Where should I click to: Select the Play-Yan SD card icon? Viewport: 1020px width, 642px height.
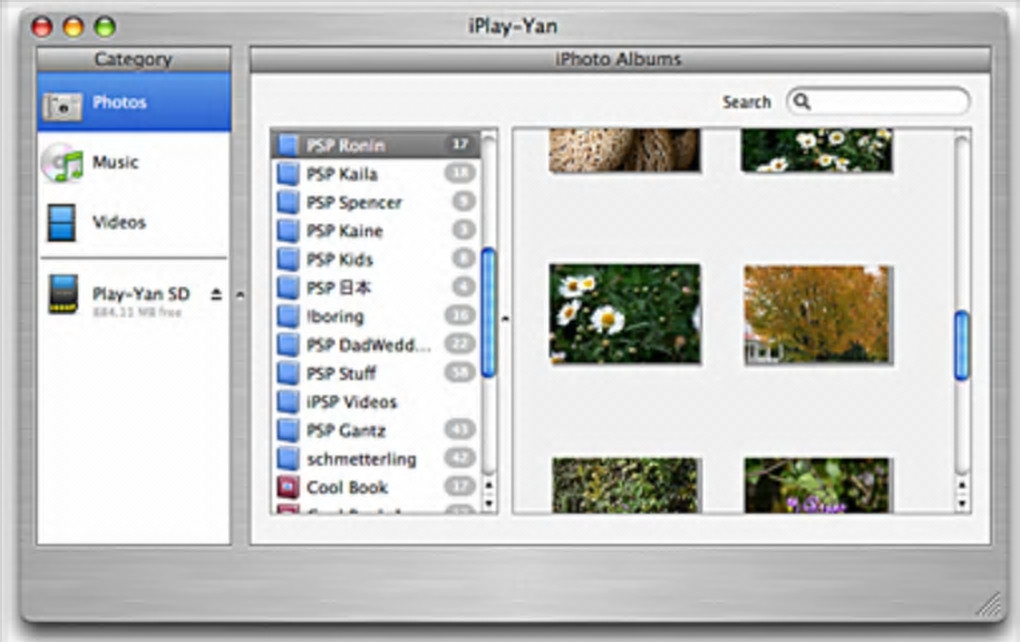(63, 295)
